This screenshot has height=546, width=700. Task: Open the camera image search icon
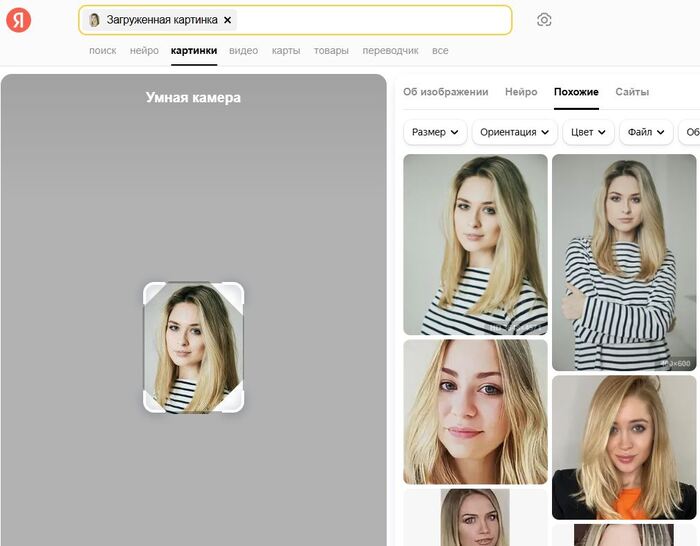point(544,20)
